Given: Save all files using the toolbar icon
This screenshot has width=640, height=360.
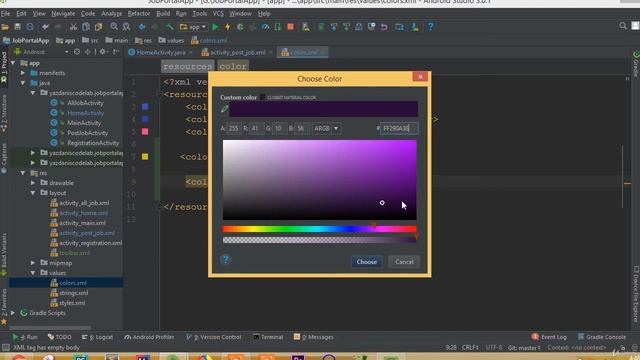Looking at the screenshot, I should [18, 27].
